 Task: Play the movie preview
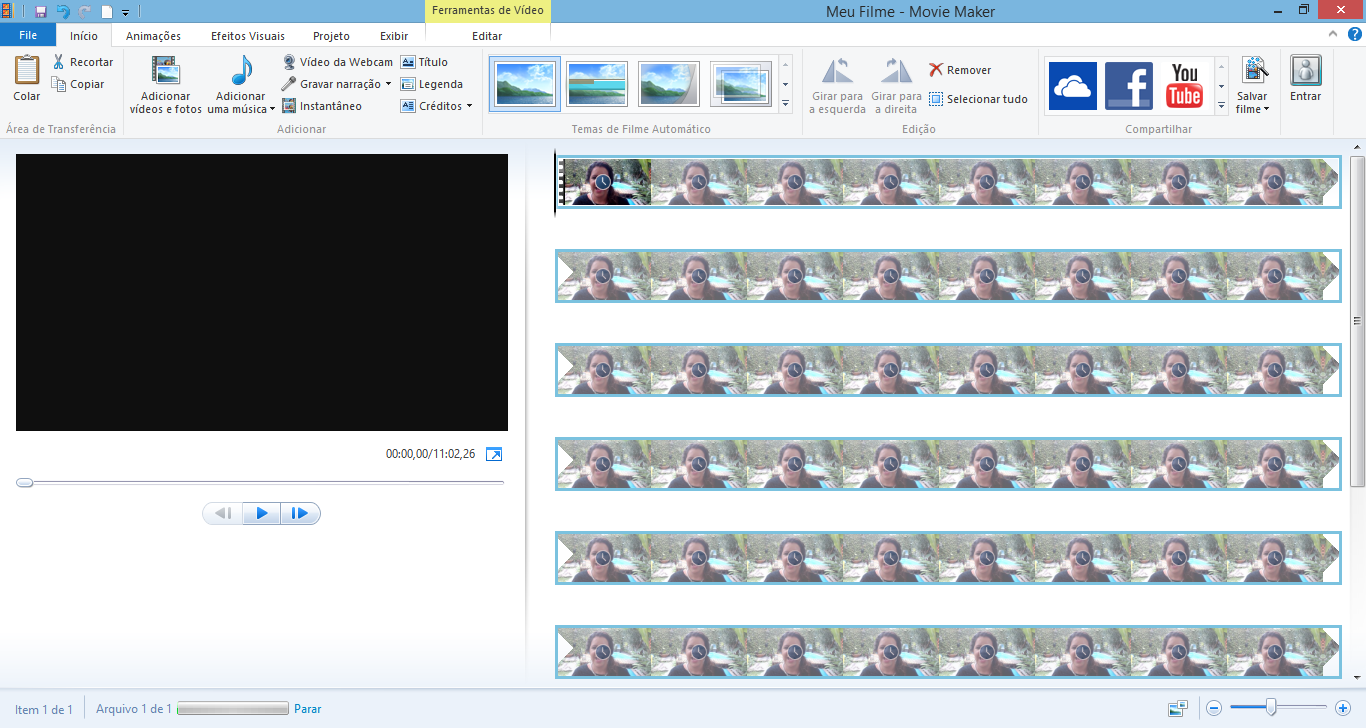pyautogui.click(x=262, y=513)
